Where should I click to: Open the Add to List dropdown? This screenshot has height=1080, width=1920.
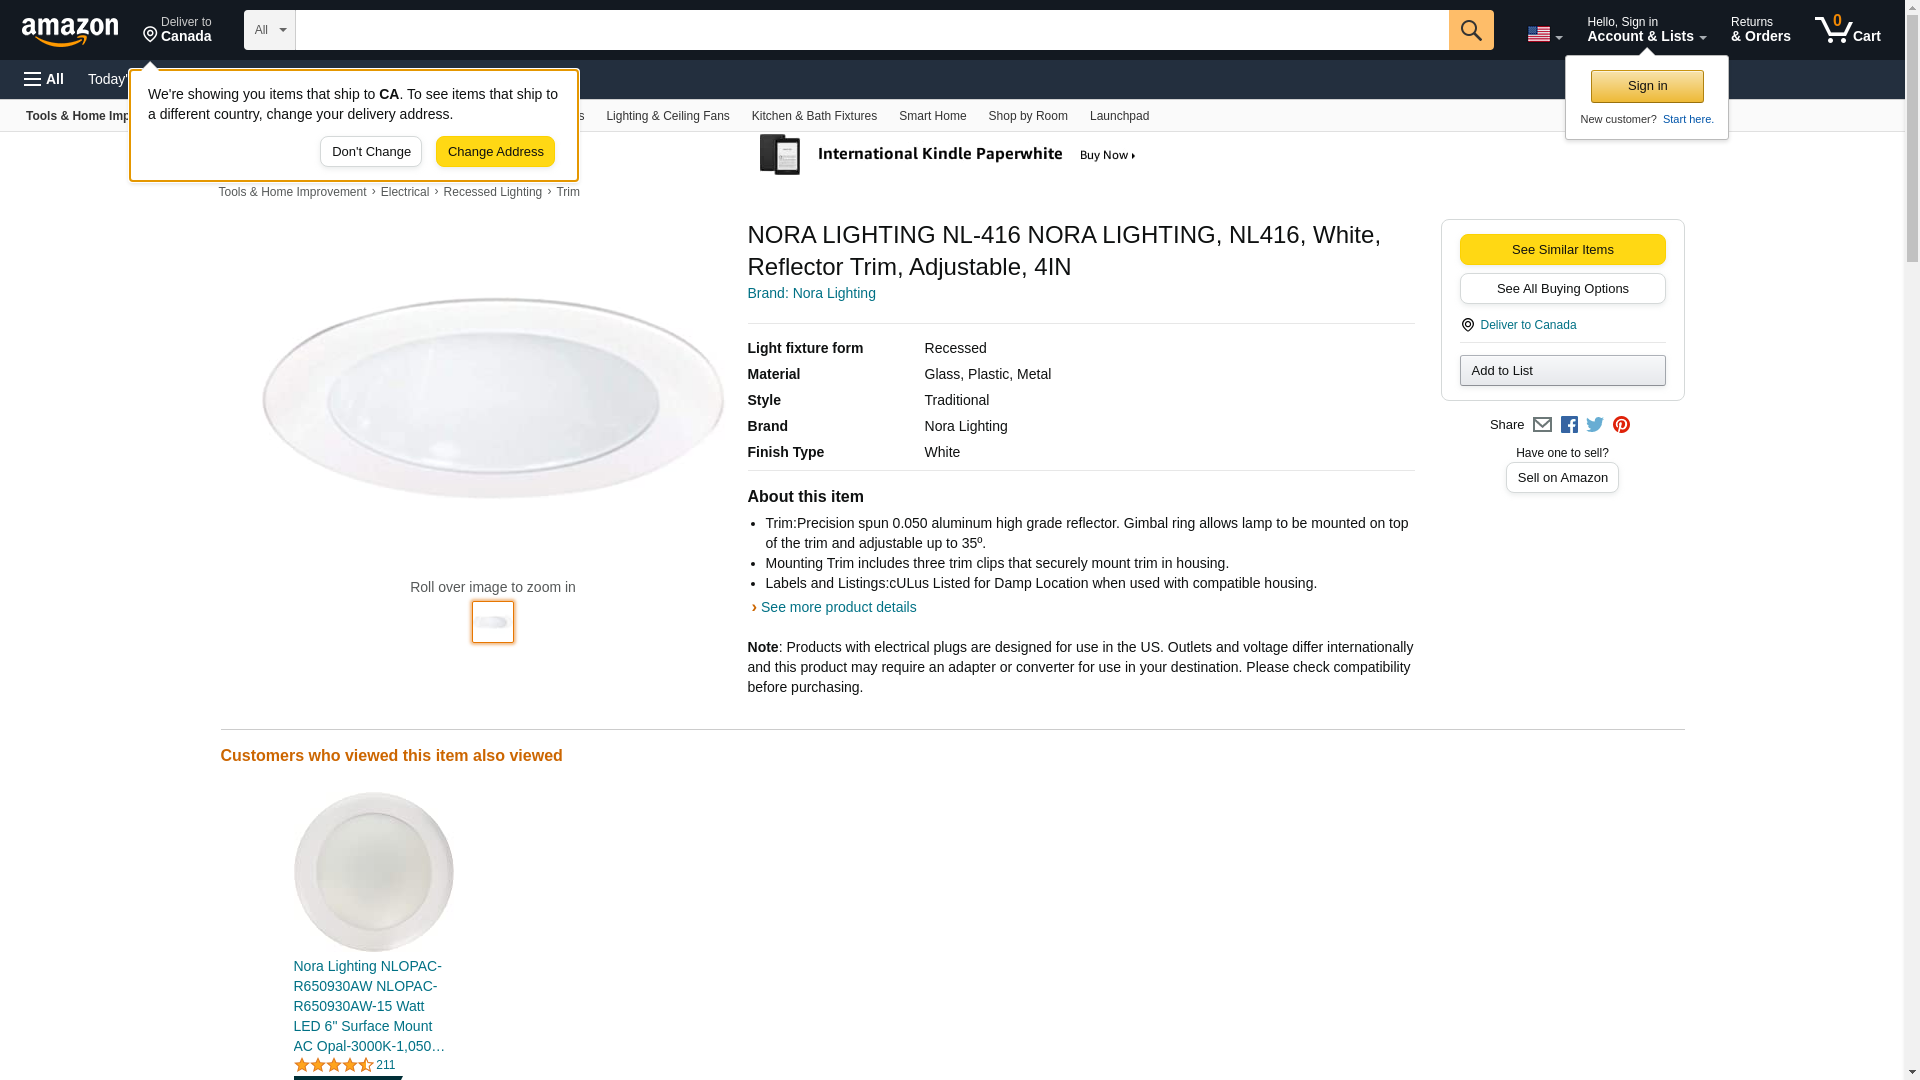(x=1562, y=371)
